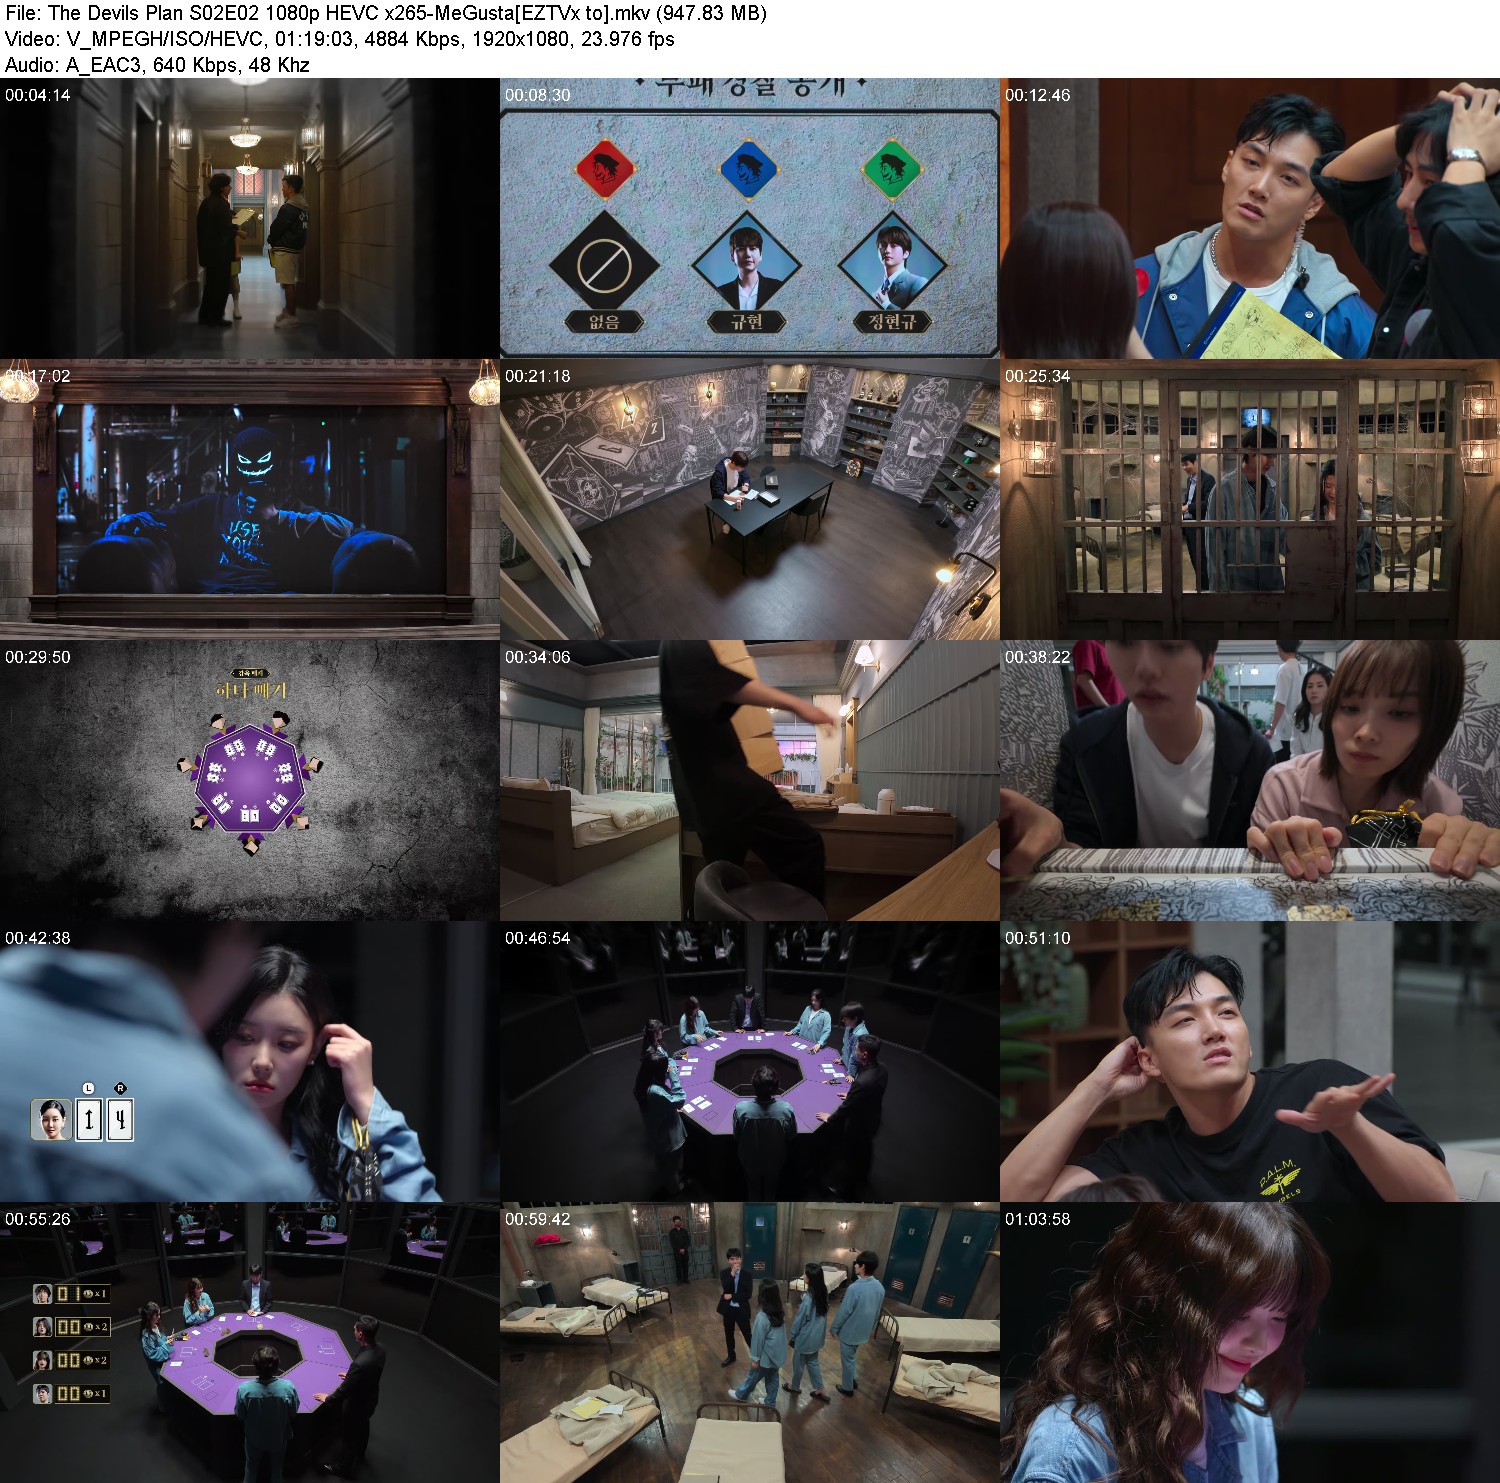Choose the bedroom frame at 00:34:06
Viewport: 1500px width, 1483px height.
point(750,780)
